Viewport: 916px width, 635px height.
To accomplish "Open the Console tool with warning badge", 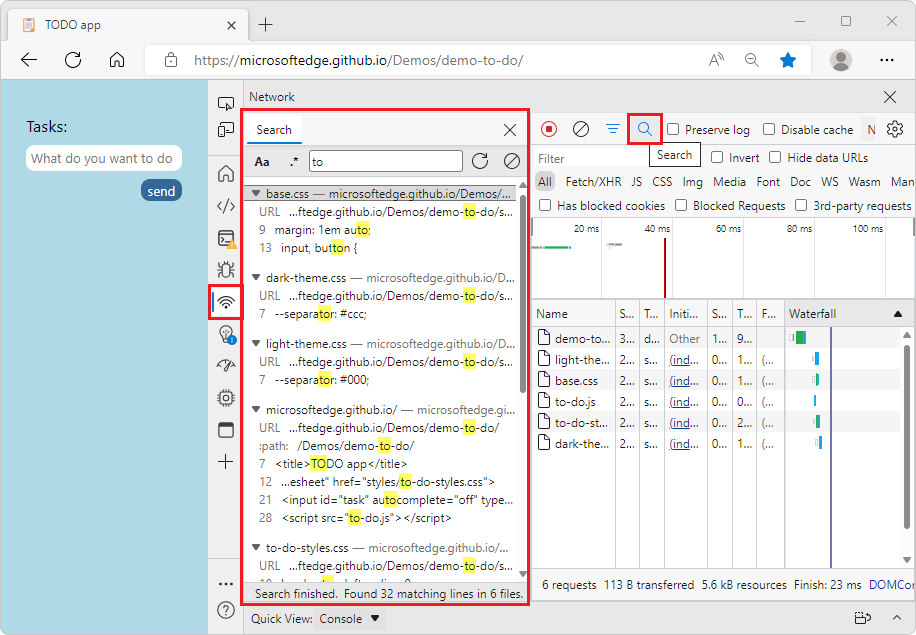I will (x=225, y=238).
